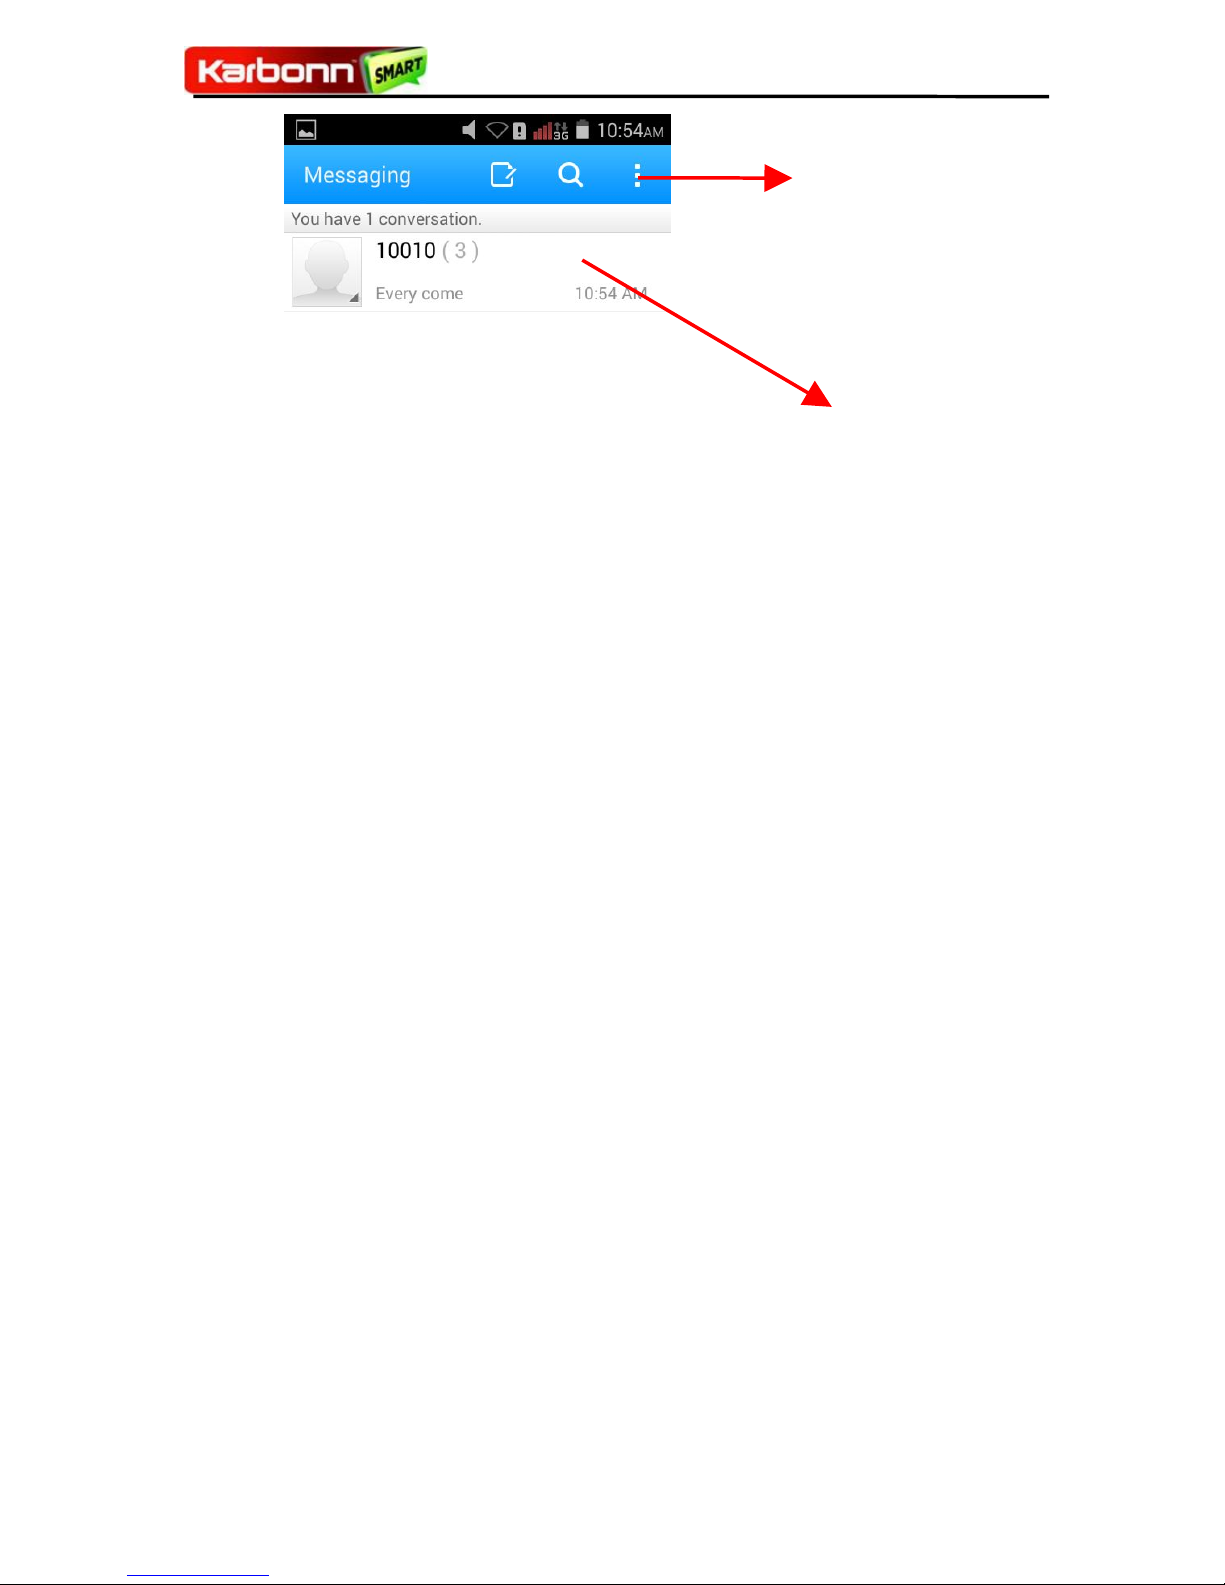
Task: Select the Messaging title in action bar
Action: (357, 176)
